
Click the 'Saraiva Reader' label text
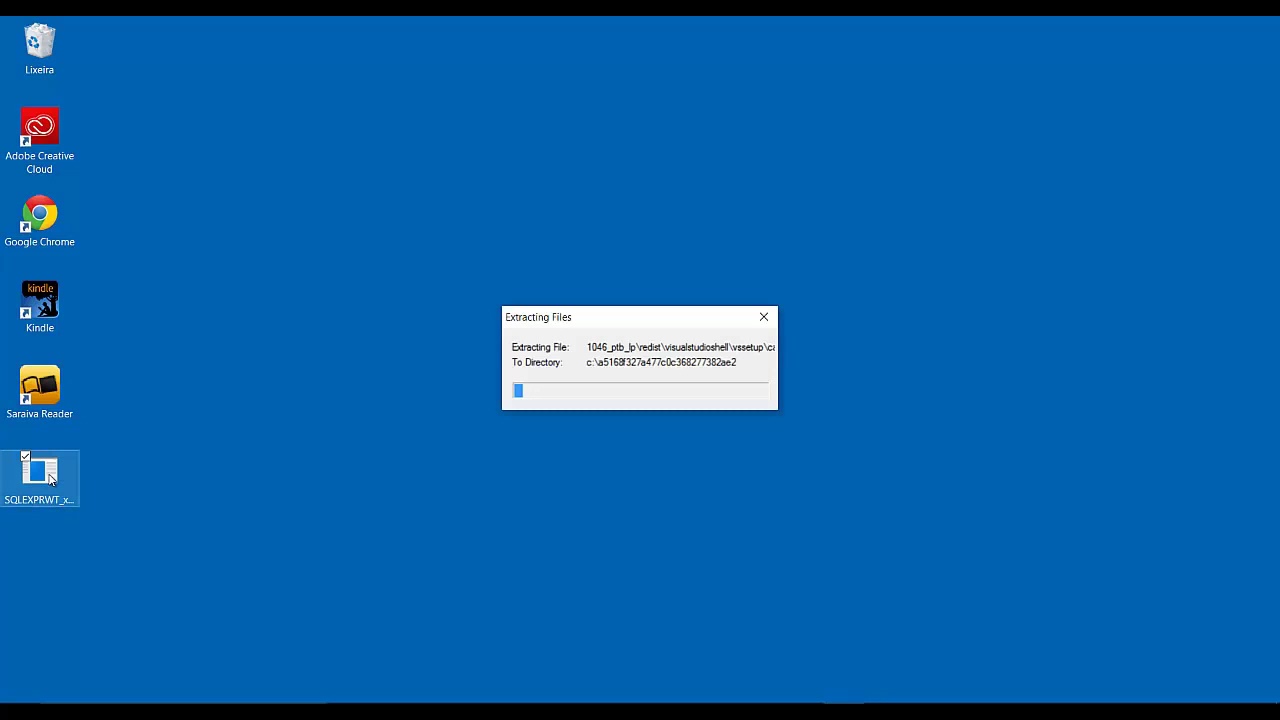pyautogui.click(x=40, y=414)
